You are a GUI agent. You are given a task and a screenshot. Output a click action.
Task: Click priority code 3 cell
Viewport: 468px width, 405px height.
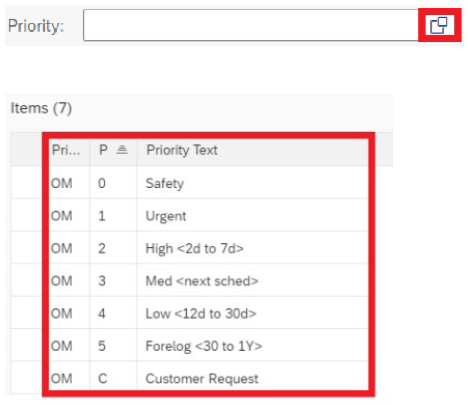tap(102, 281)
